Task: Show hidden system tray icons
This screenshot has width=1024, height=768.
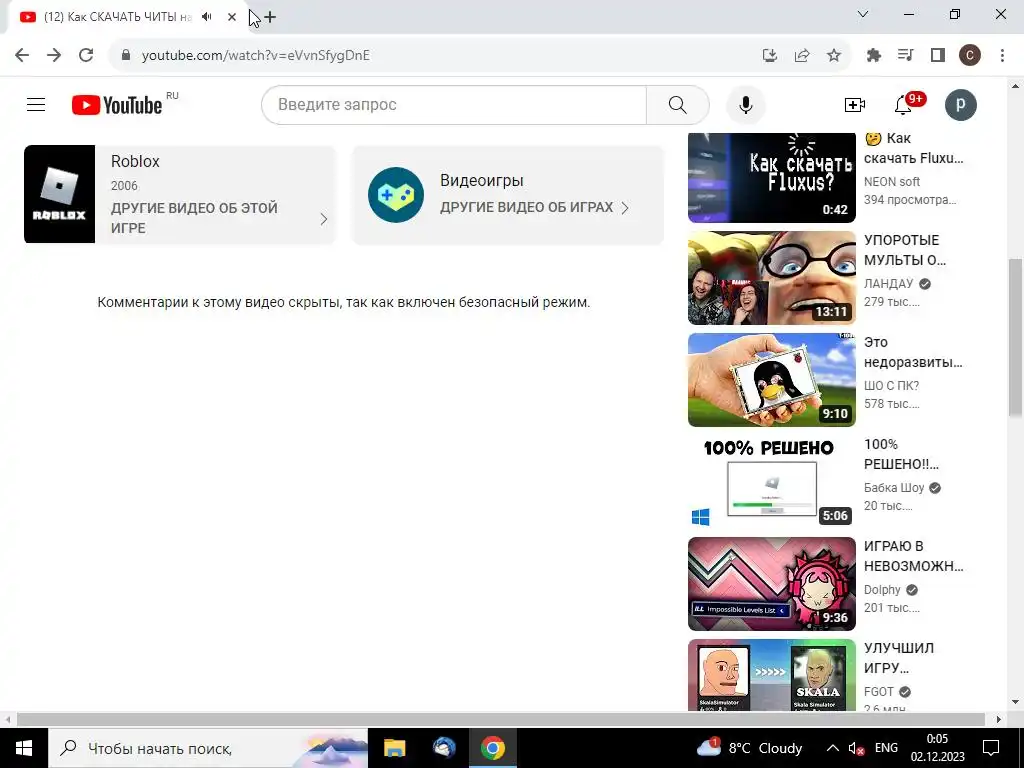Action: tap(833, 748)
